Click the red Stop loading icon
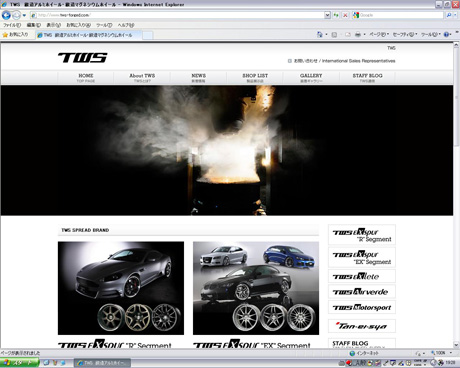 345,15
